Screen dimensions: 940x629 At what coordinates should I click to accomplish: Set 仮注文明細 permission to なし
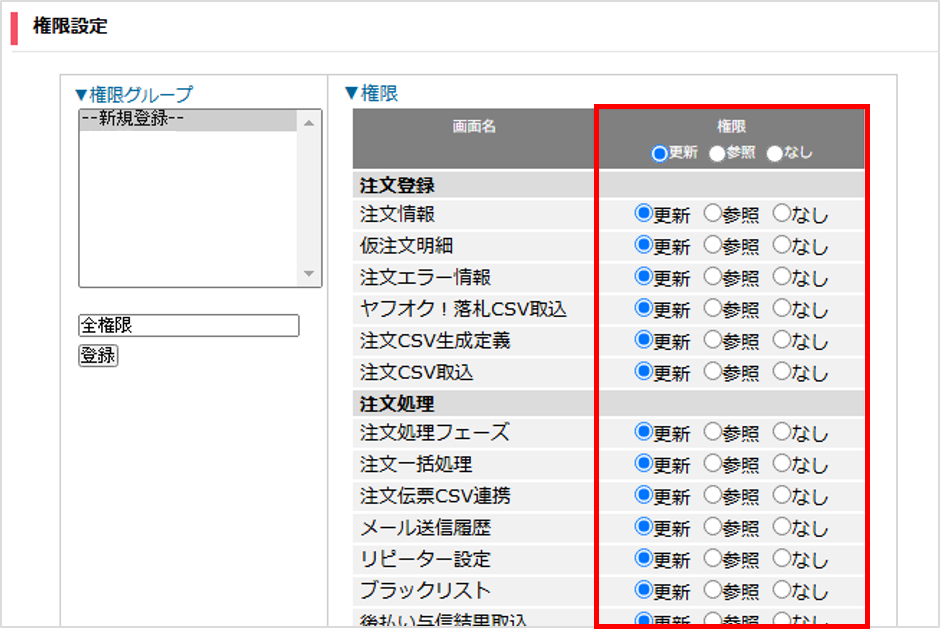pos(782,245)
